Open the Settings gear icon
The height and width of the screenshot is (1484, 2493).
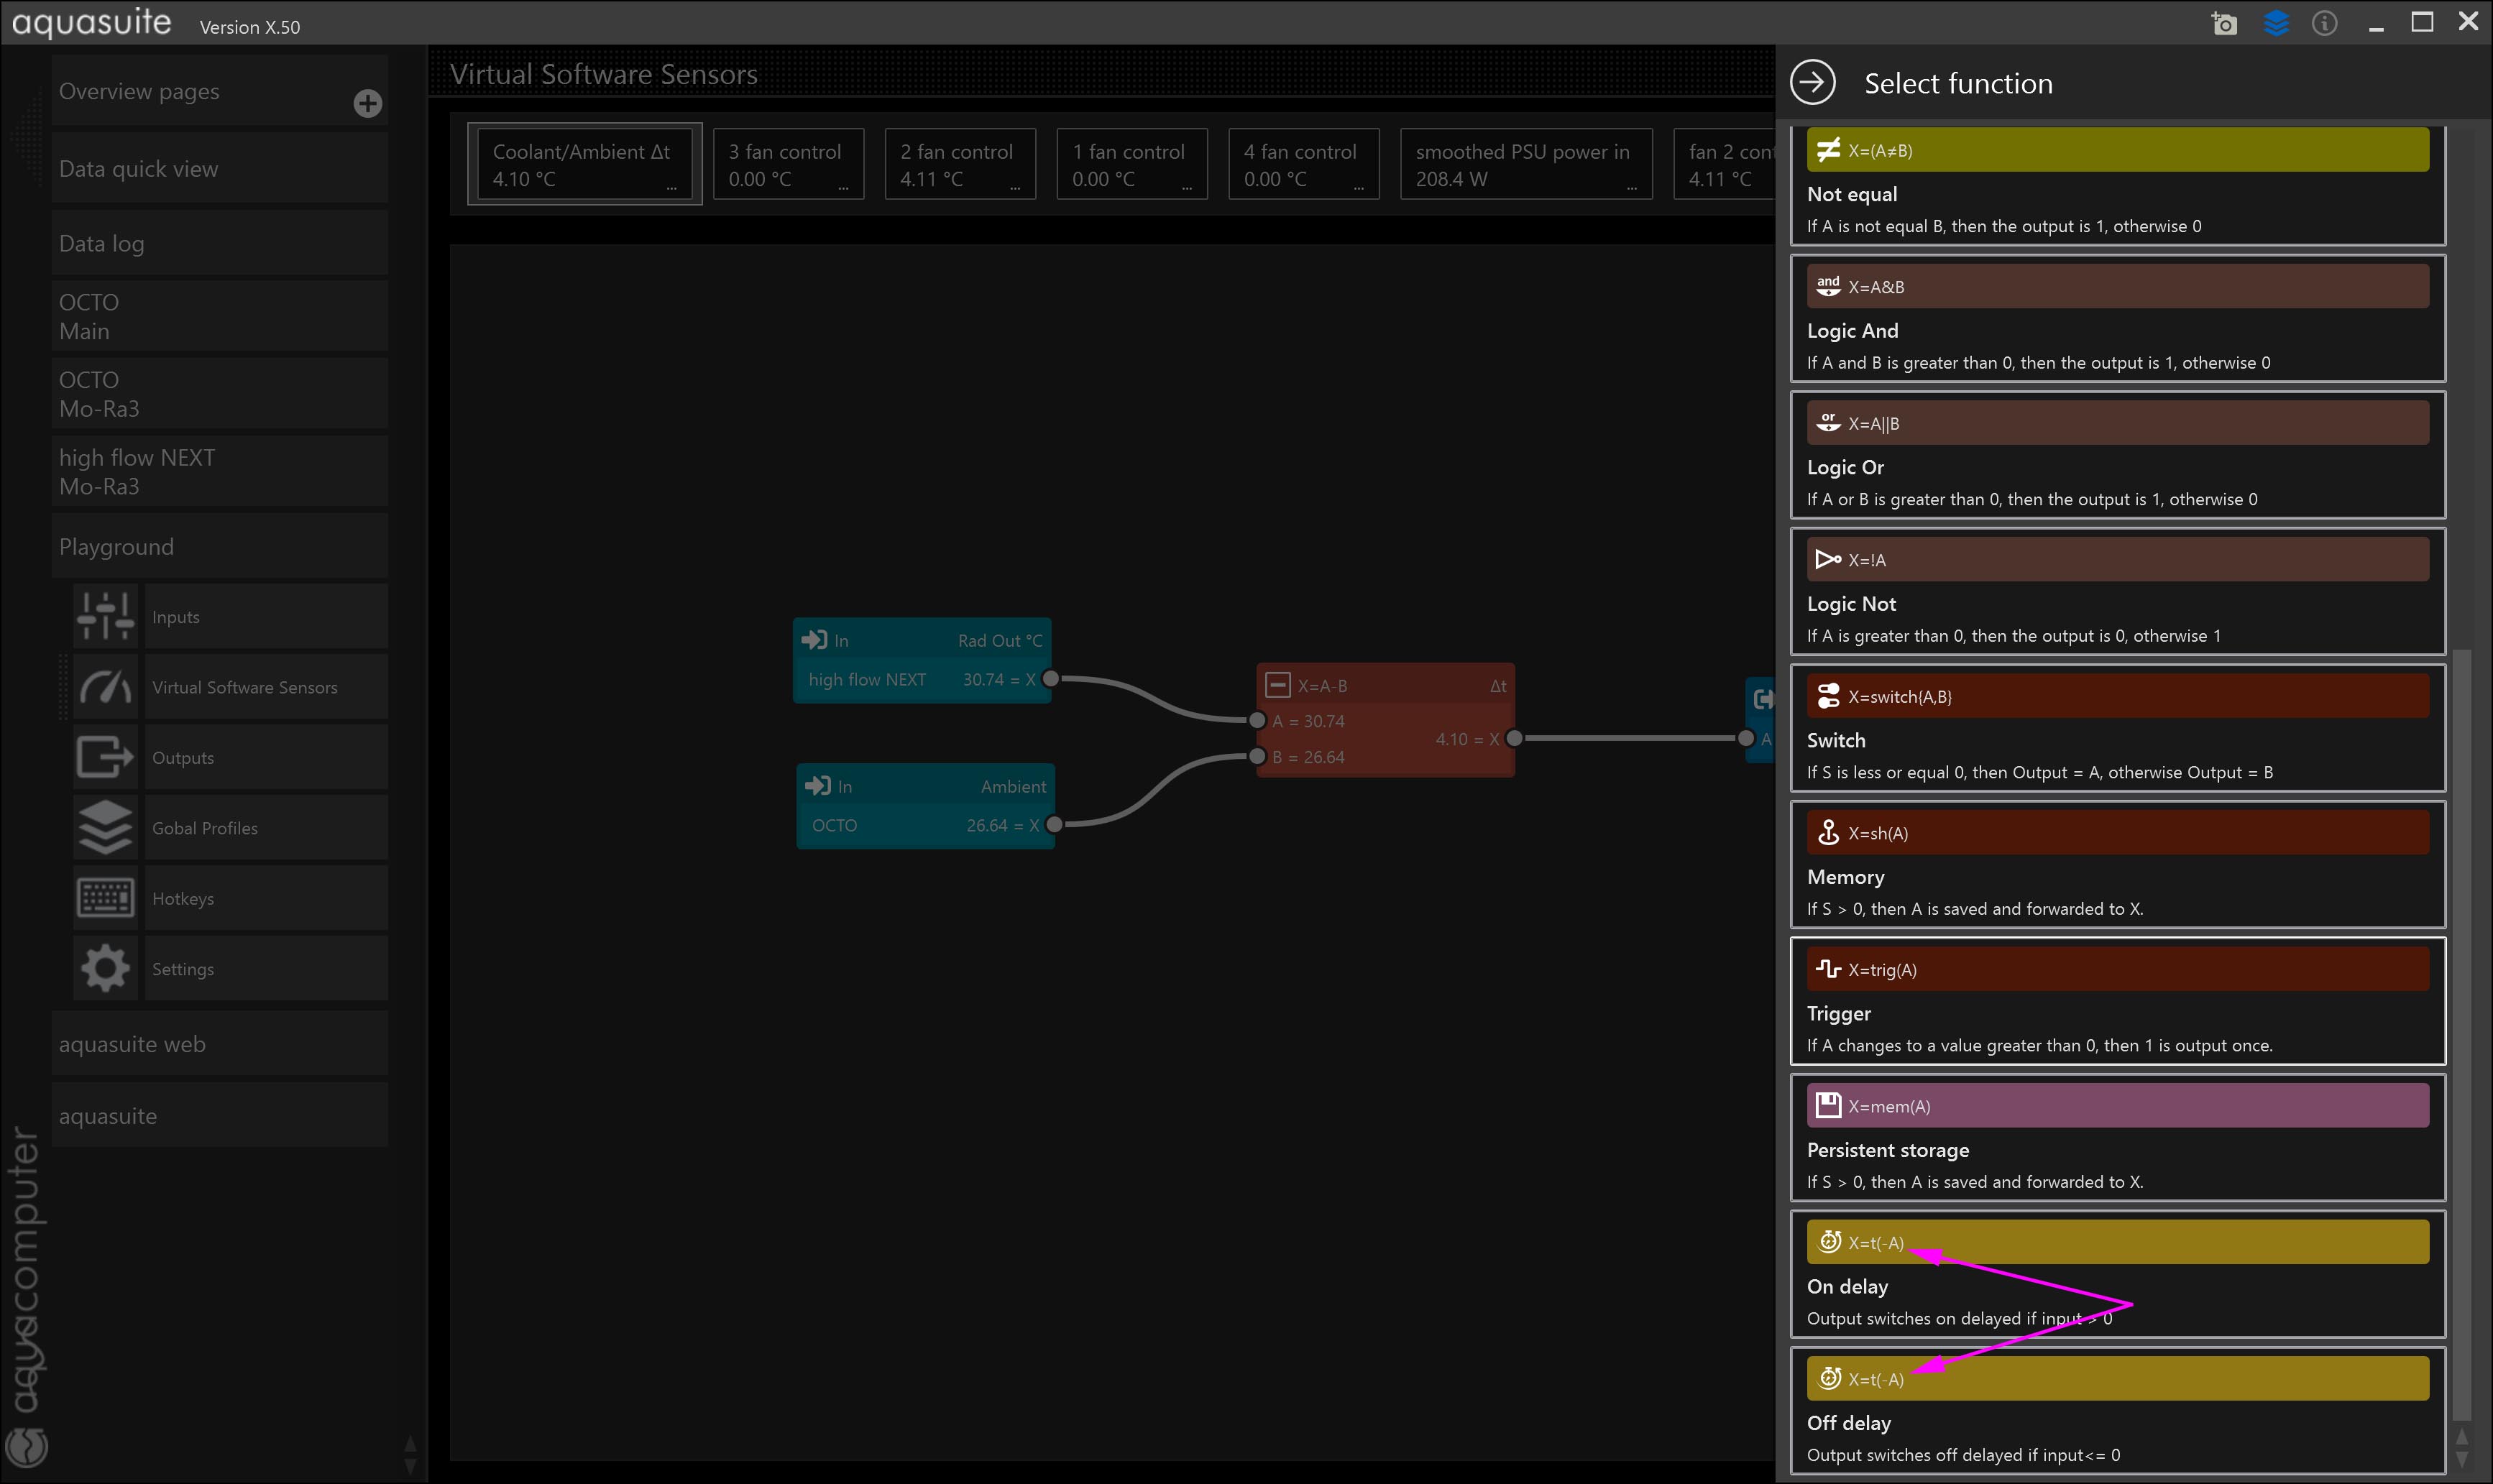tap(105, 968)
